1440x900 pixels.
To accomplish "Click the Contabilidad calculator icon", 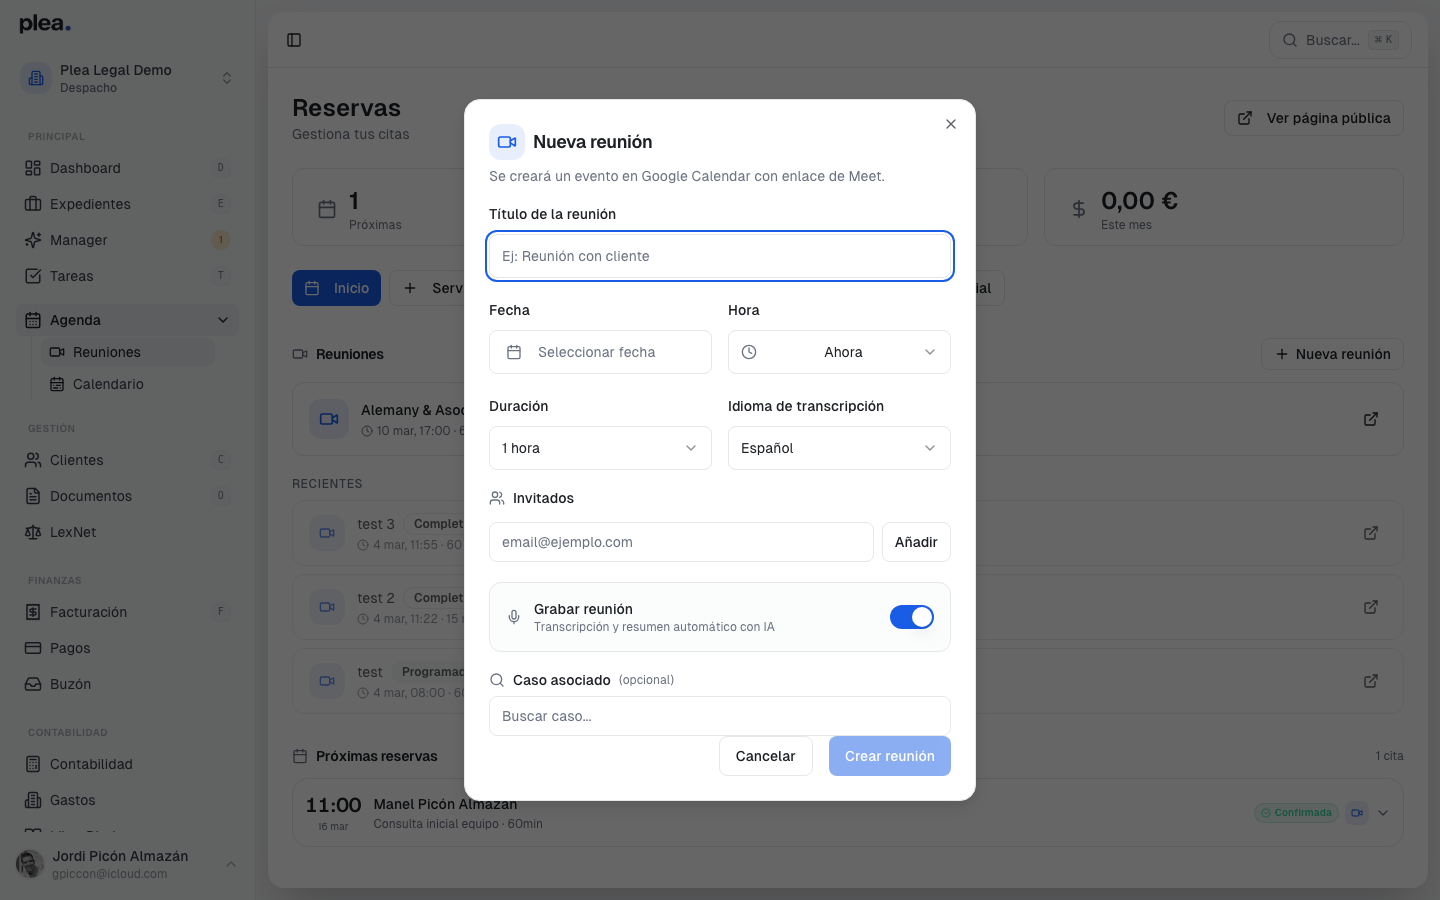I will pyautogui.click(x=33, y=764).
